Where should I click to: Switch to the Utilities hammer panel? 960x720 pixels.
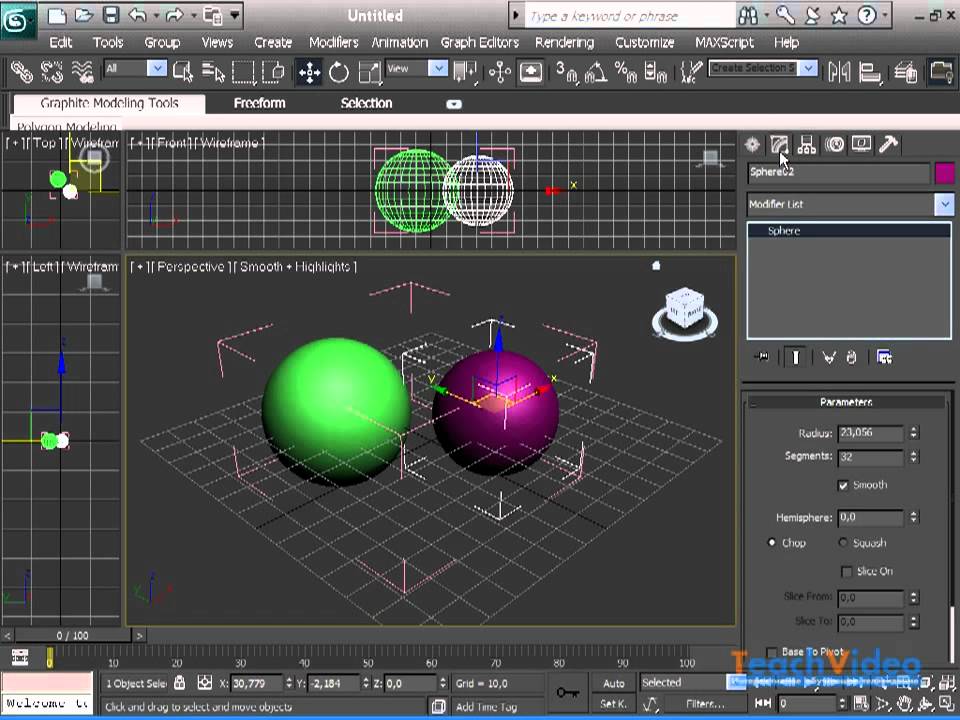(888, 144)
